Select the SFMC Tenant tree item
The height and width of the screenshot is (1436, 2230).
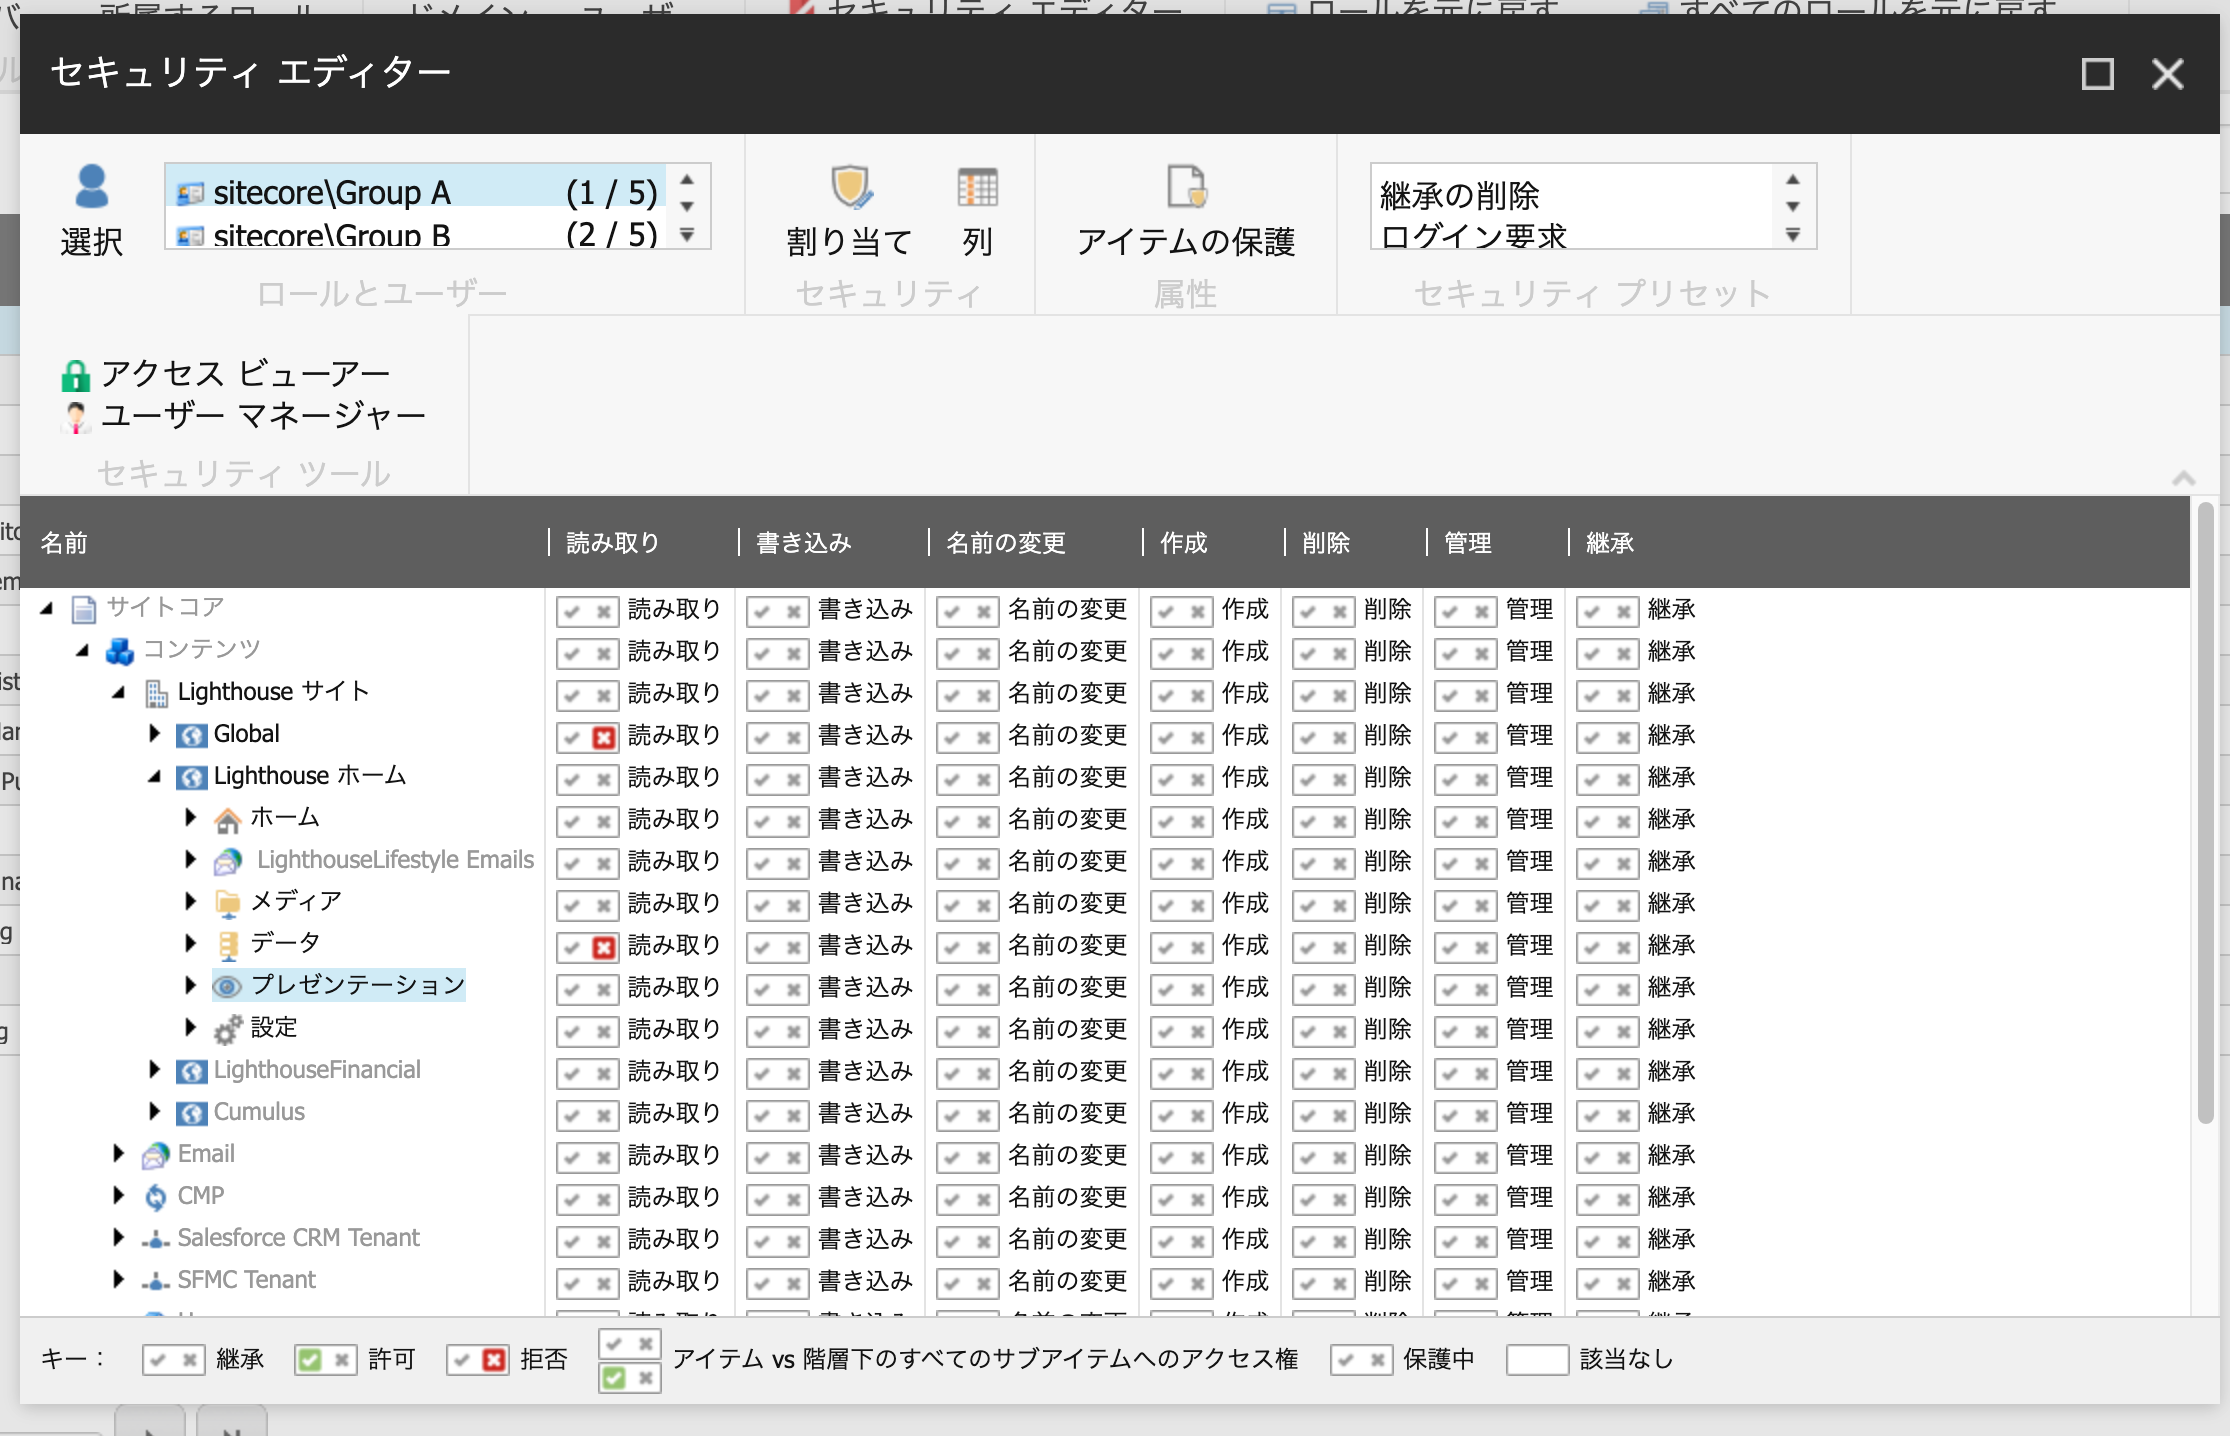pyautogui.click(x=246, y=1280)
